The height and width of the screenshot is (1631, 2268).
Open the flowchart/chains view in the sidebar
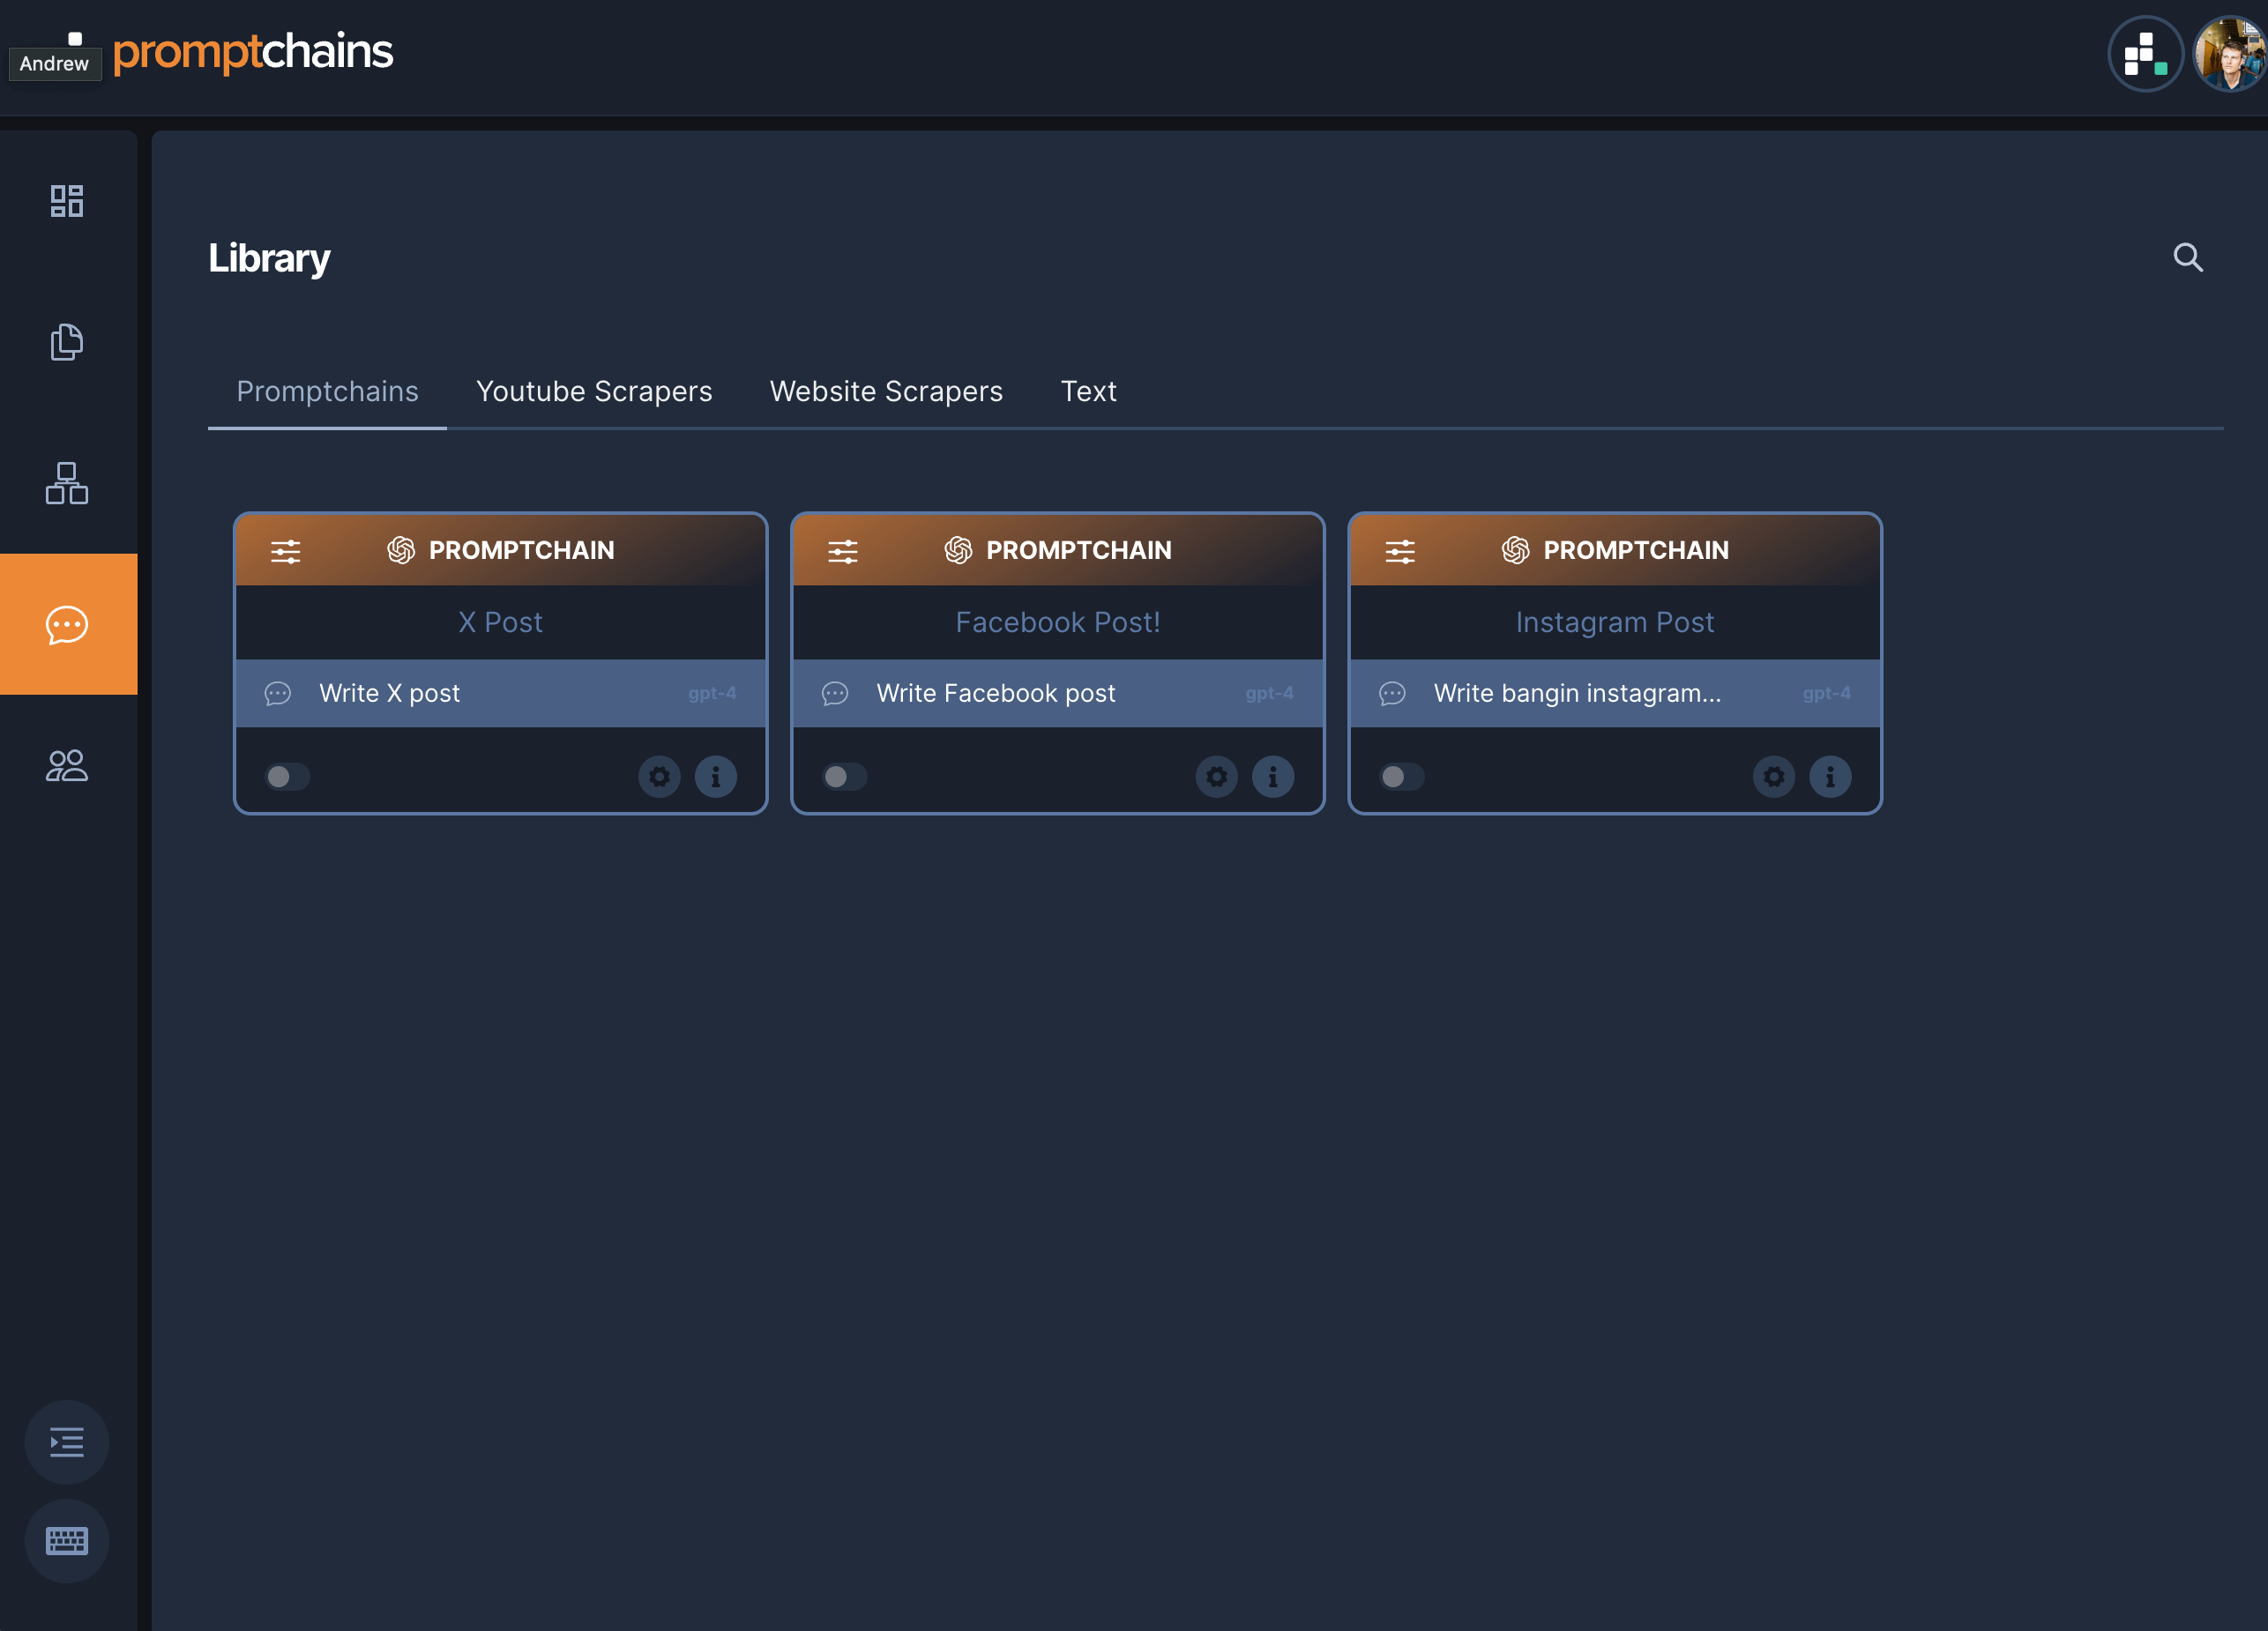pos(67,485)
